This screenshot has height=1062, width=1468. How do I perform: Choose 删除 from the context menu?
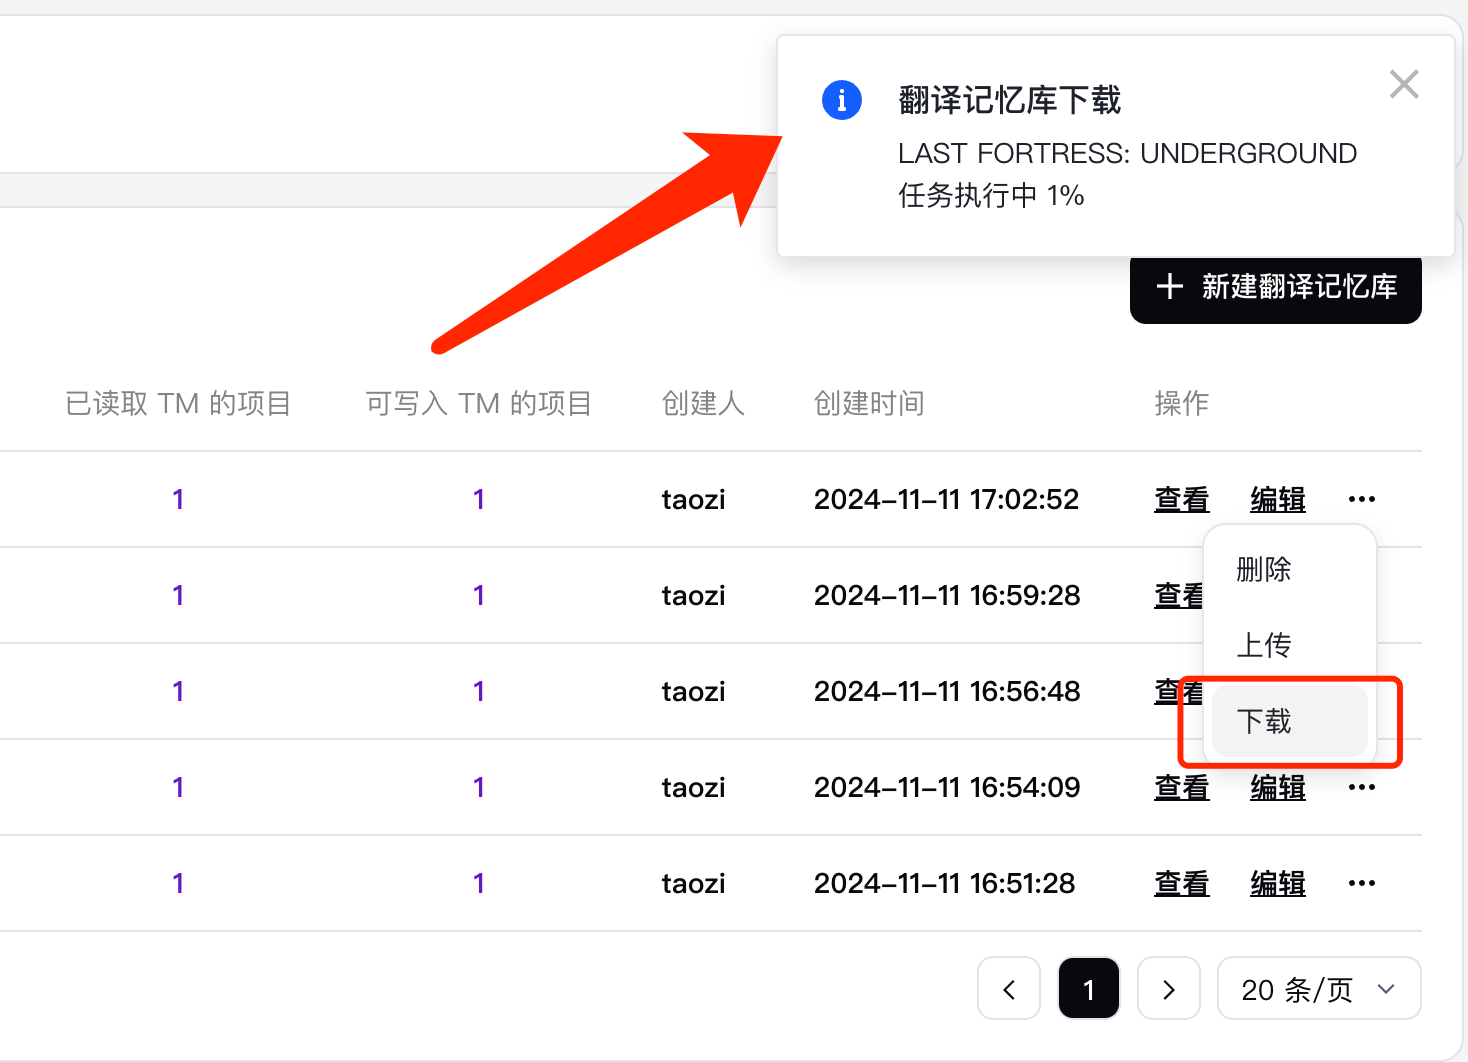(x=1264, y=570)
